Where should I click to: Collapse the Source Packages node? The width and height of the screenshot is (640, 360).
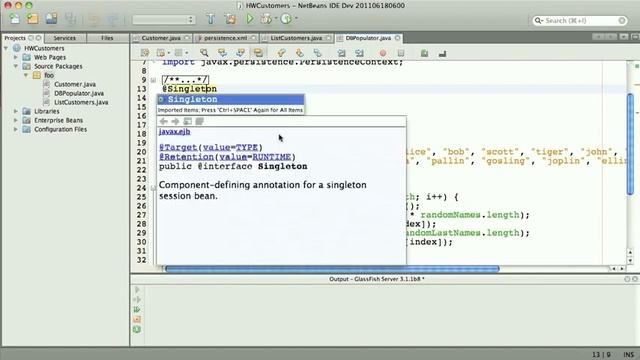click(x=16, y=66)
